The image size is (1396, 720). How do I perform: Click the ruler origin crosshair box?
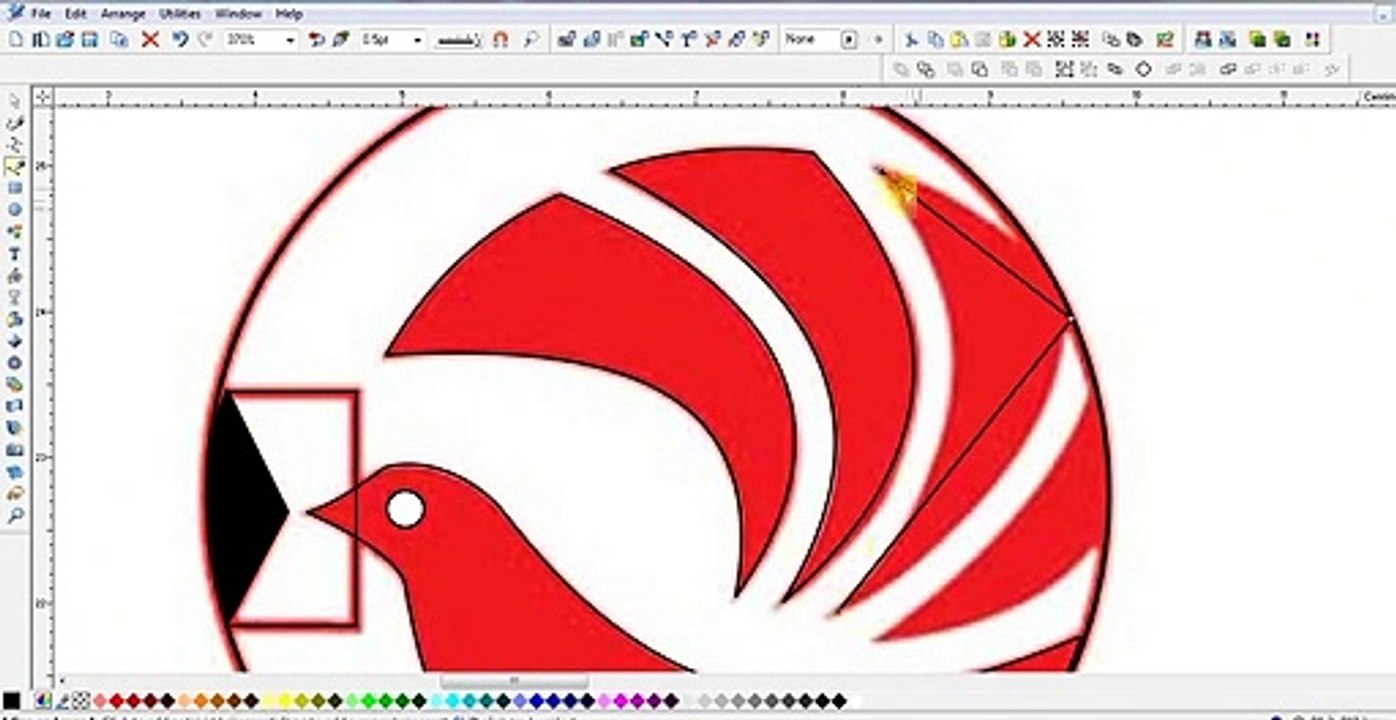[x=43, y=97]
